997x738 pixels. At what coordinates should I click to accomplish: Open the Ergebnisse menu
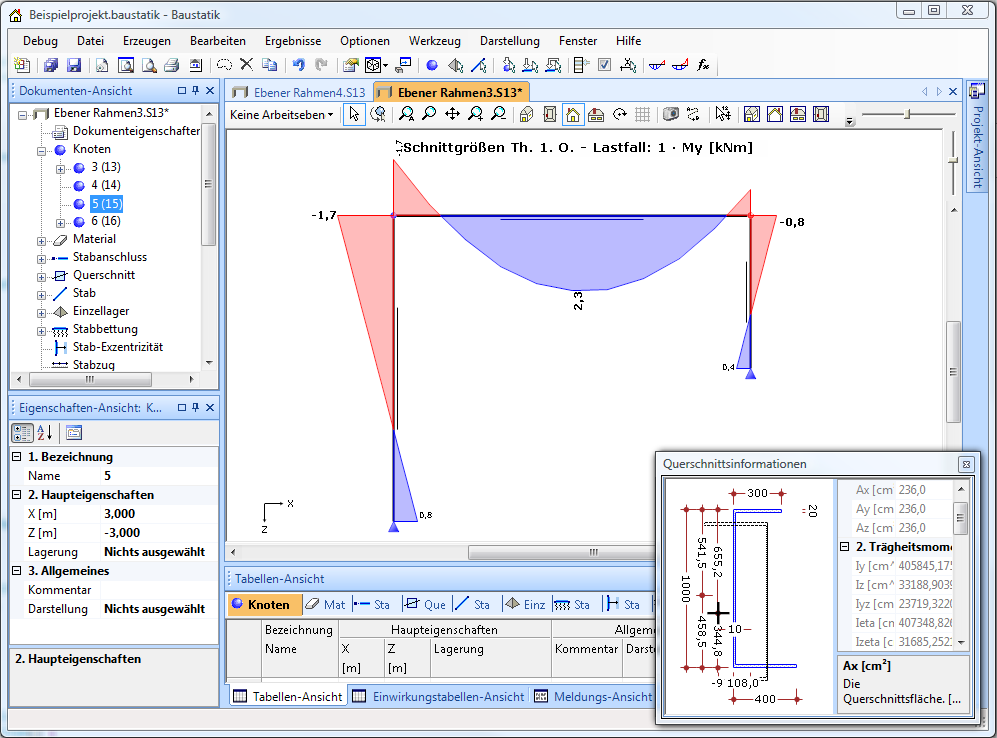point(293,41)
